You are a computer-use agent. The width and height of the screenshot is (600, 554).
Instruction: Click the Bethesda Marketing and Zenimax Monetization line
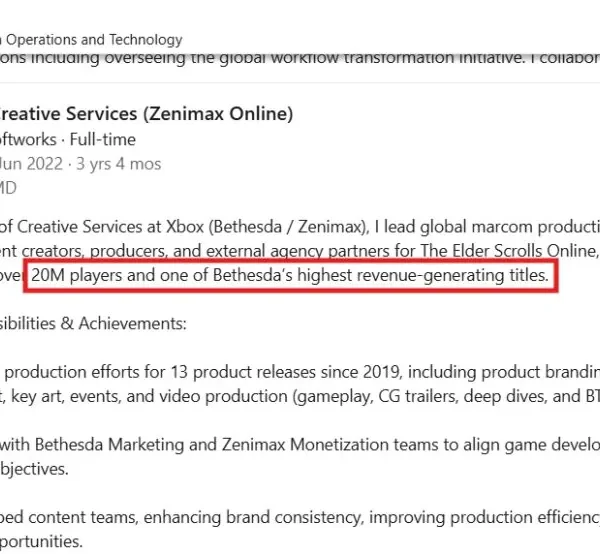pos(300,445)
